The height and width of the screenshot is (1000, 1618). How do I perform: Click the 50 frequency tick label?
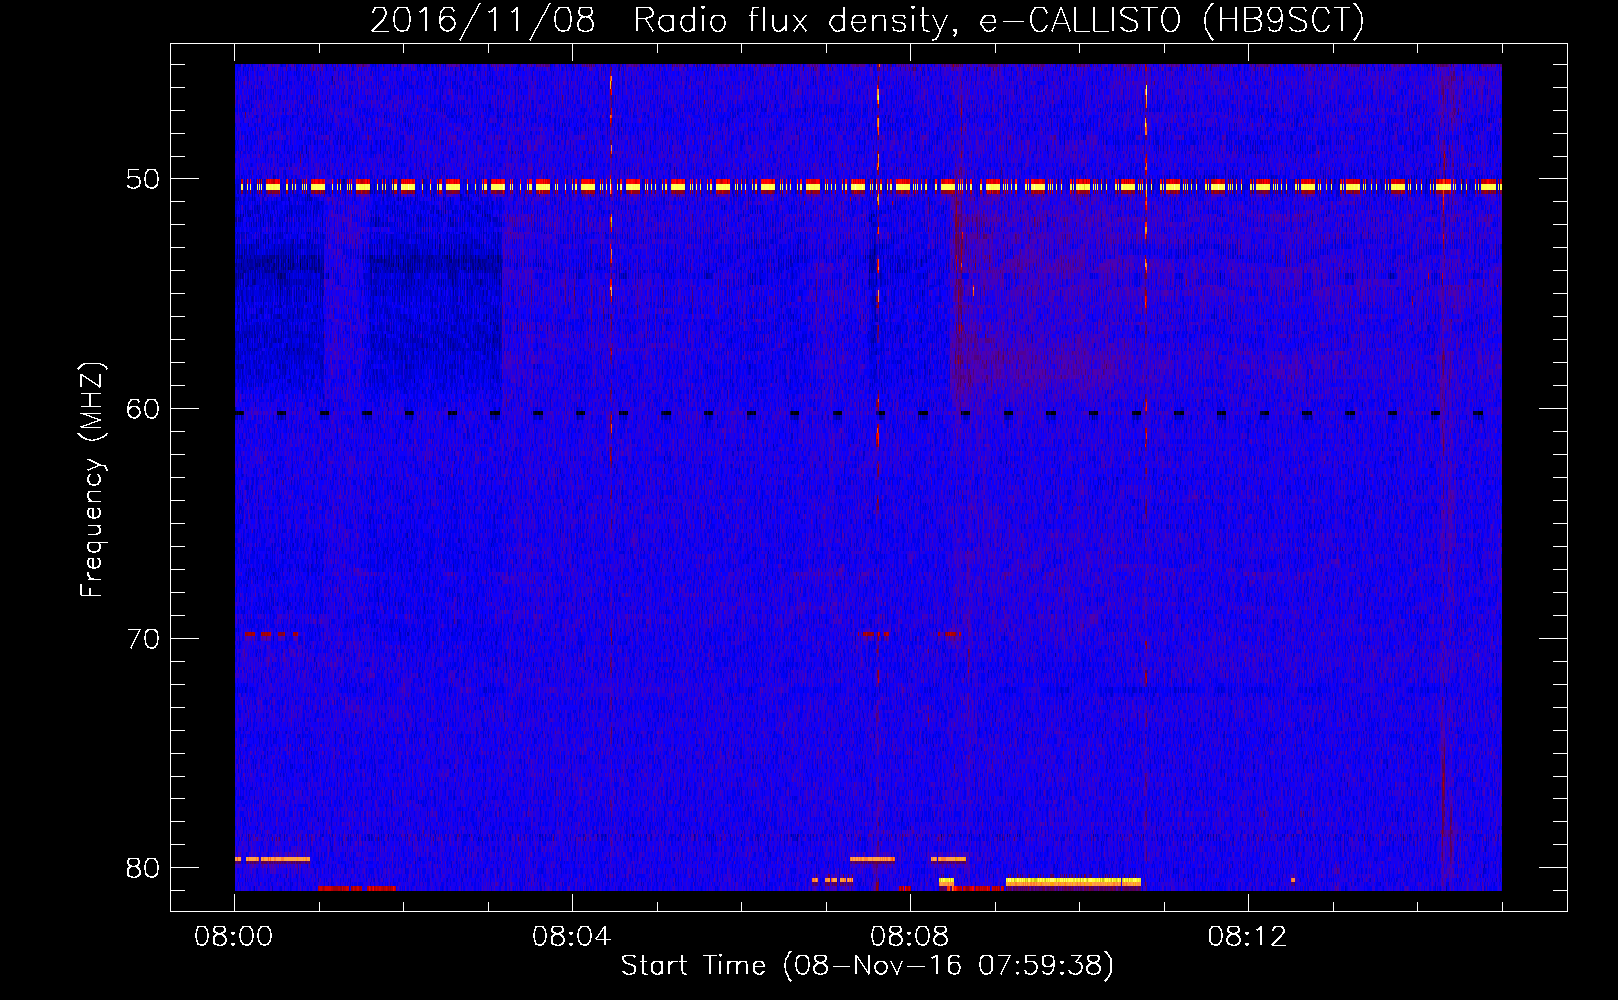[x=143, y=180]
